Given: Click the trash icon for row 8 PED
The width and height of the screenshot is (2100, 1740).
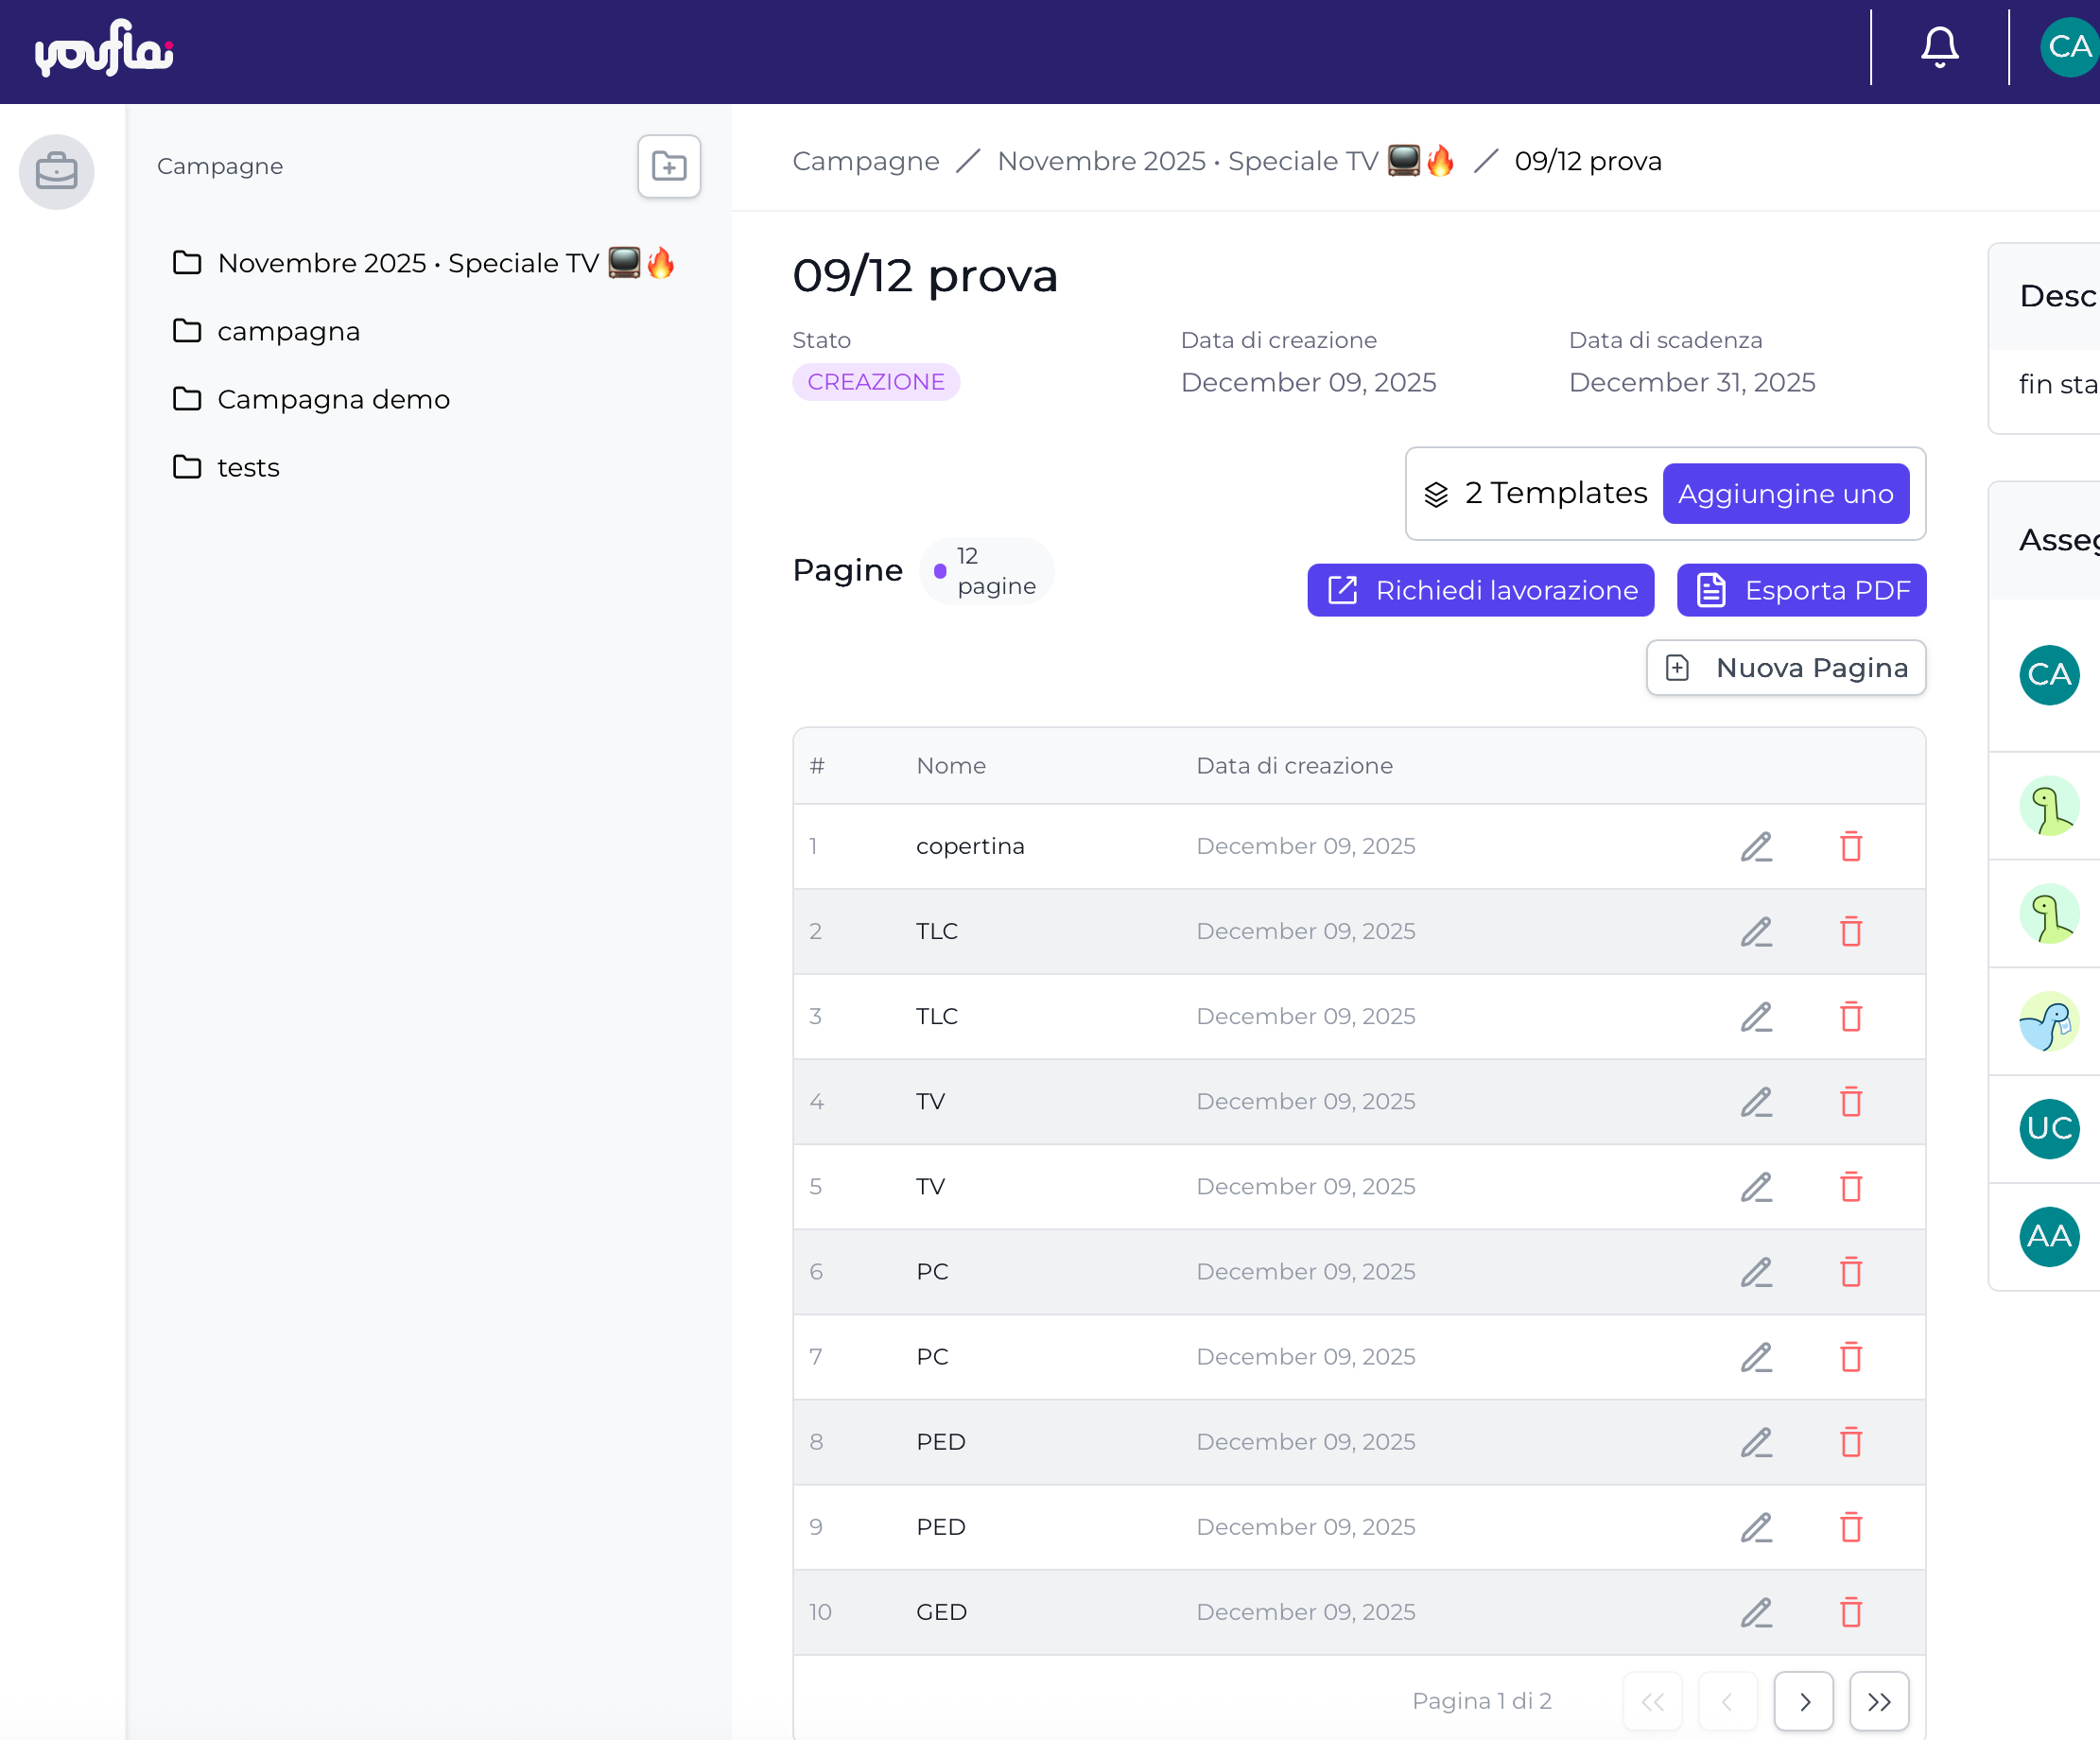Looking at the screenshot, I should [x=1851, y=1442].
